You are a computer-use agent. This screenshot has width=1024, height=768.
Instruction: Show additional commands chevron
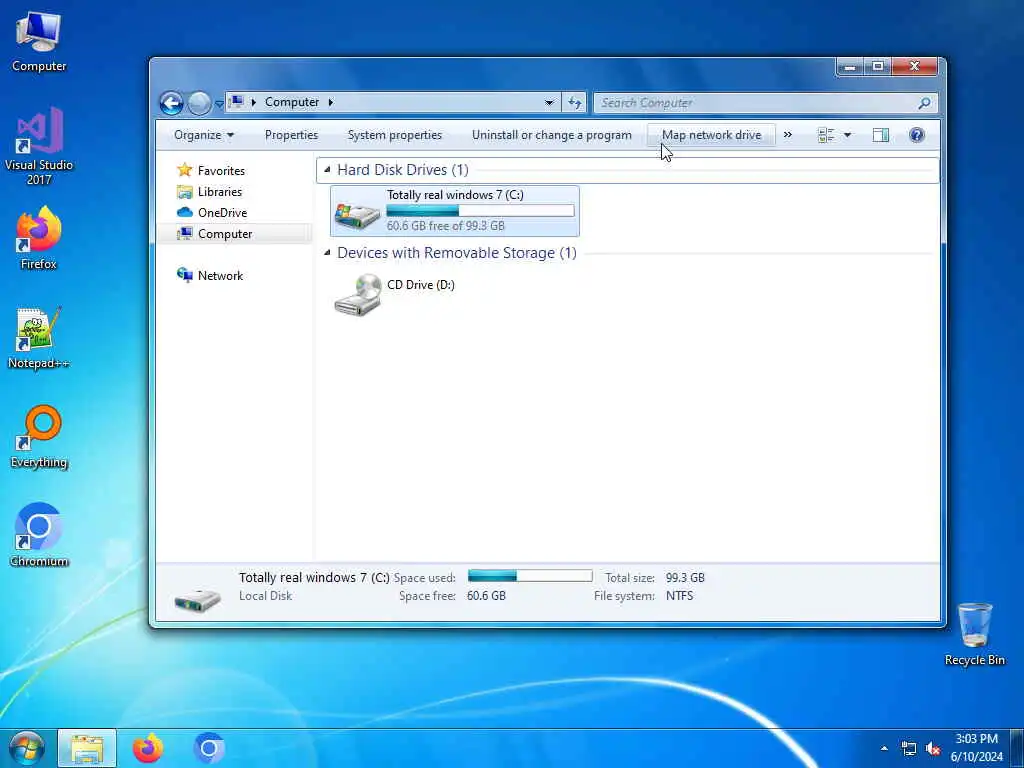point(788,135)
